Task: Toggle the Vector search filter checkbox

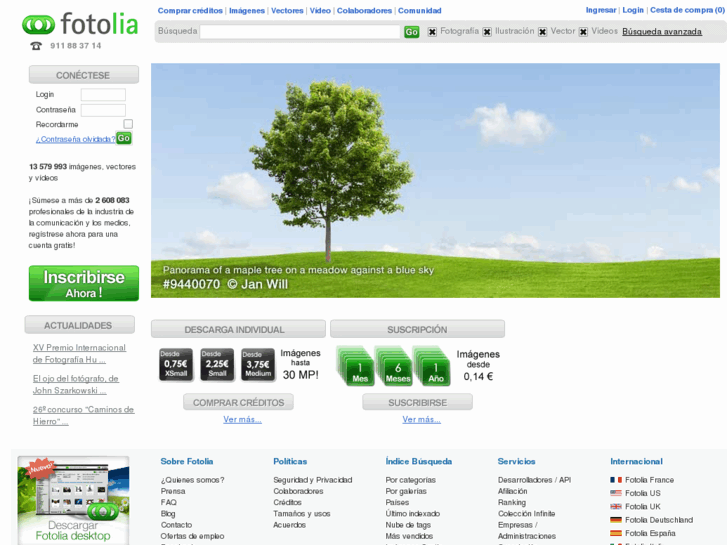Action: point(542,32)
